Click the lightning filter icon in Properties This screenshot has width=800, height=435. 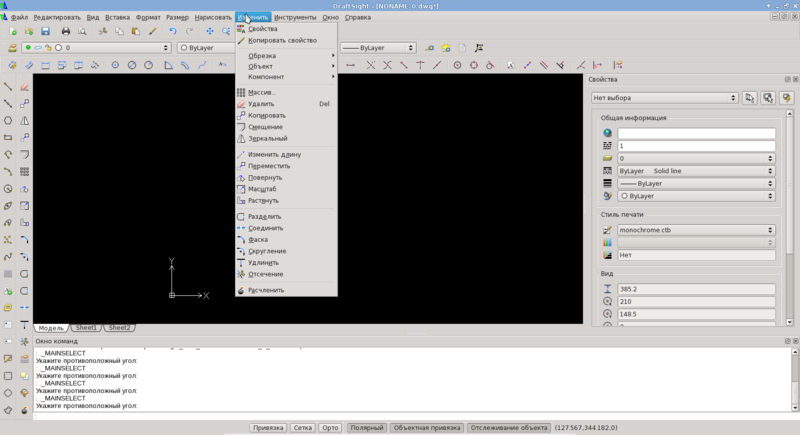[786, 98]
